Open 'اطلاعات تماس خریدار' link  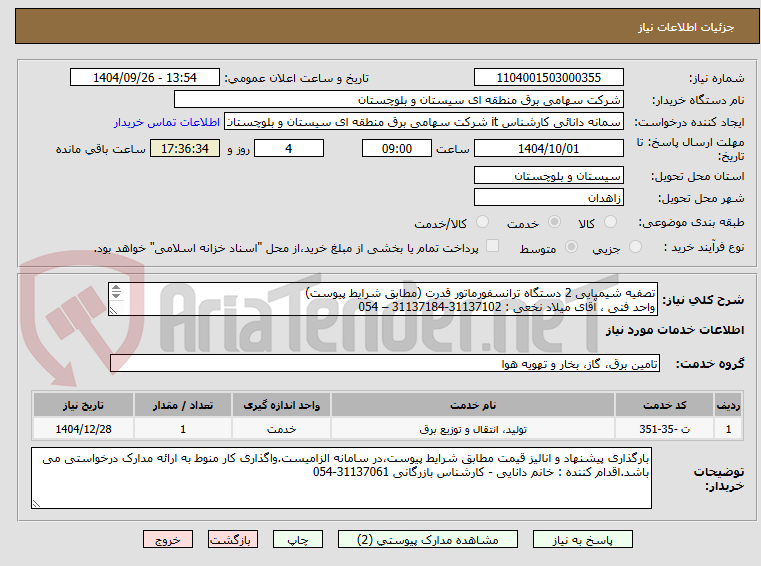167,122
